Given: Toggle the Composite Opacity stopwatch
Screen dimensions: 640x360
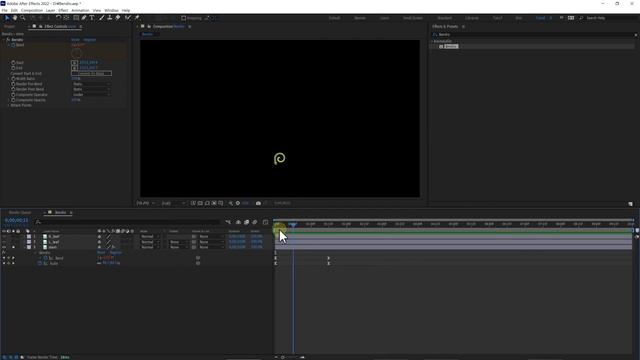Looking at the screenshot, I should point(13,100).
